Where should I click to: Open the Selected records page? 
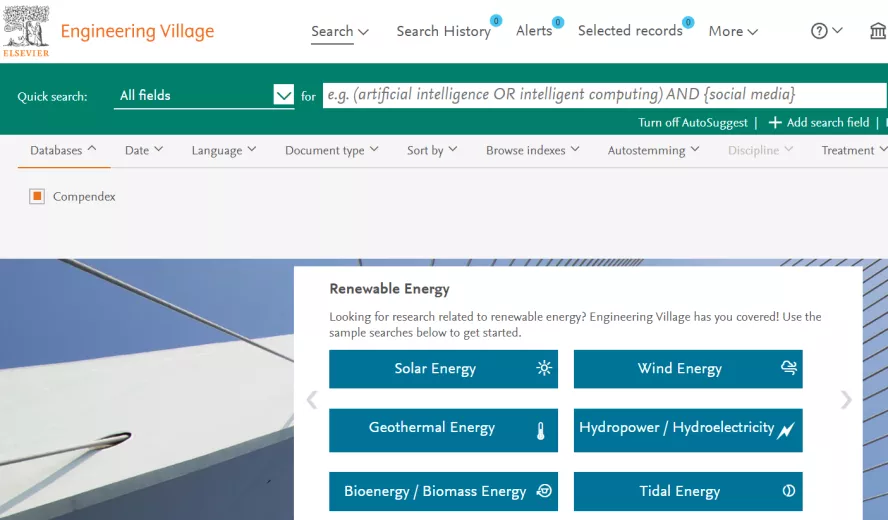(630, 31)
